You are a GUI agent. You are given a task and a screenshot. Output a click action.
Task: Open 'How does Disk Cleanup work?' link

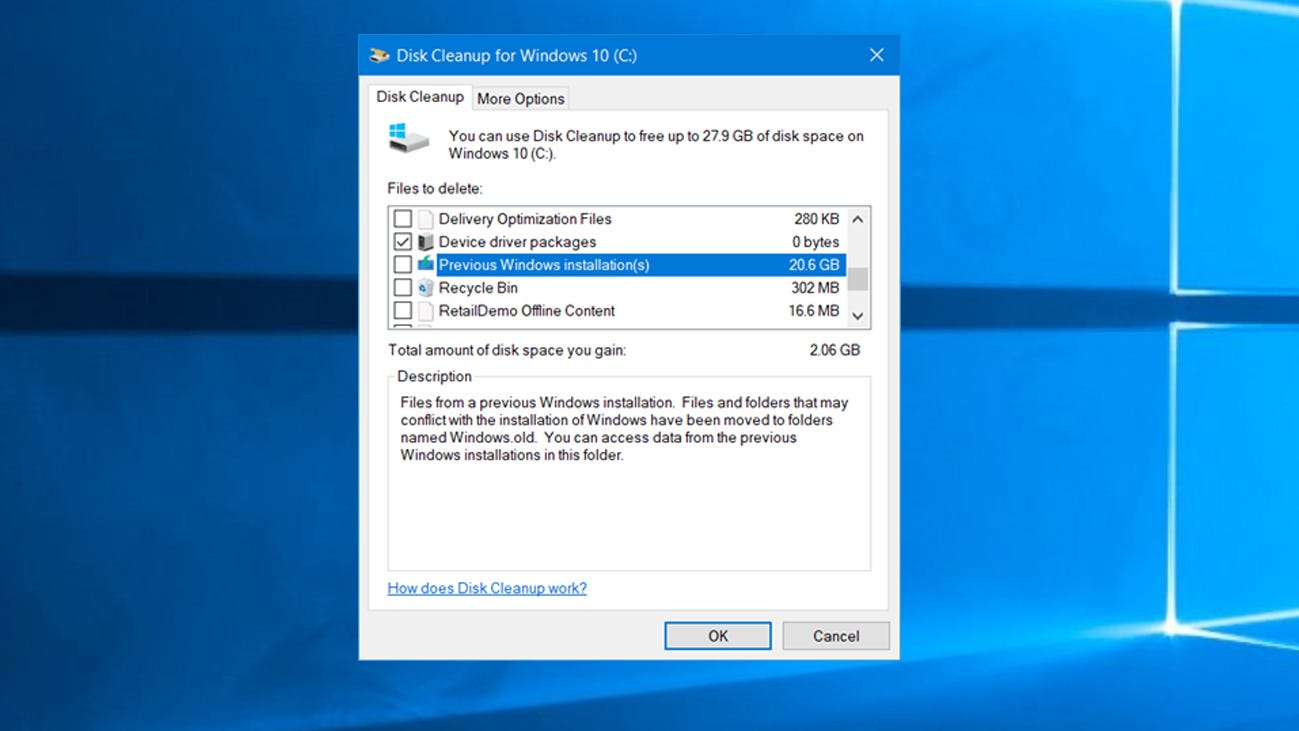click(487, 588)
